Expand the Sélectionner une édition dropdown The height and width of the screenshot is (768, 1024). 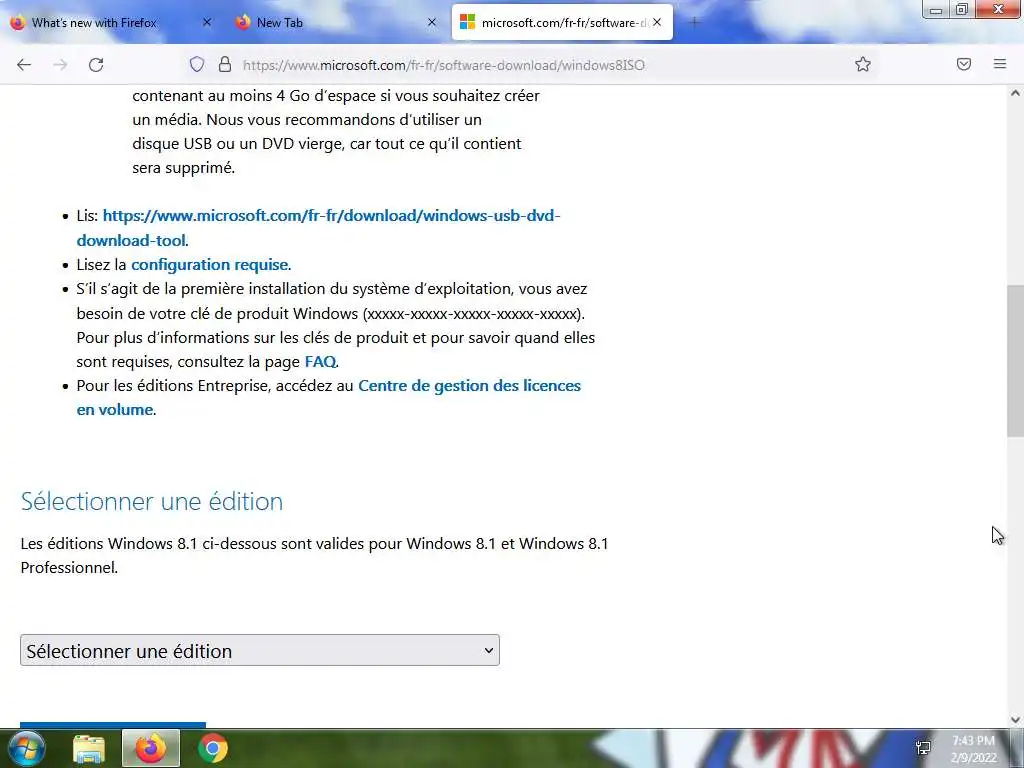260,650
